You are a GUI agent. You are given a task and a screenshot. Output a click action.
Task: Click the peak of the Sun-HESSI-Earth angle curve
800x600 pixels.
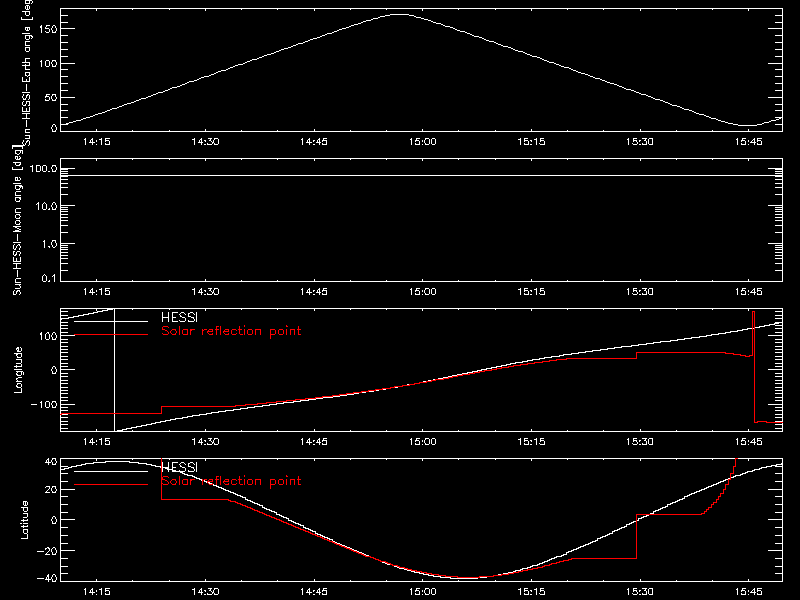coord(400,15)
